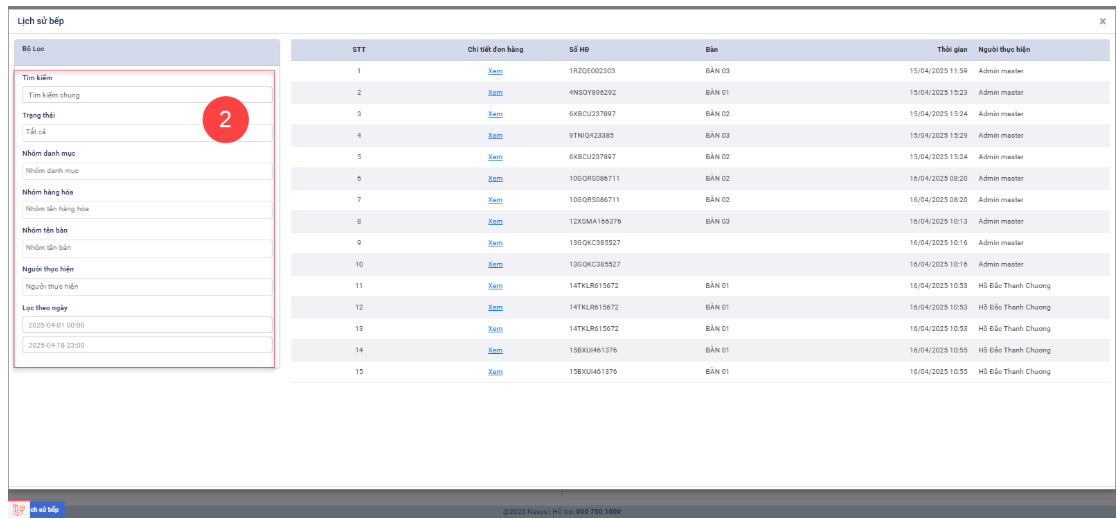Close the Lịch sử bếp dialog
Screen dimensions: 1117x519
coord(1102,21)
